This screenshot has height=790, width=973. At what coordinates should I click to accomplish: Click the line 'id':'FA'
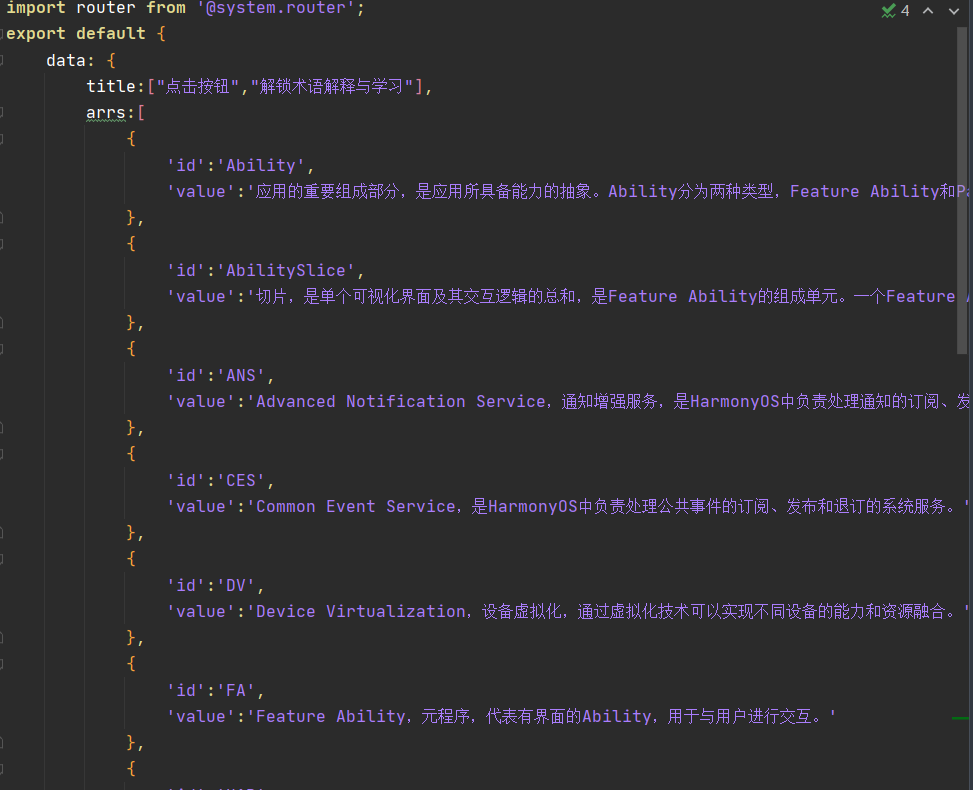point(215,689)
